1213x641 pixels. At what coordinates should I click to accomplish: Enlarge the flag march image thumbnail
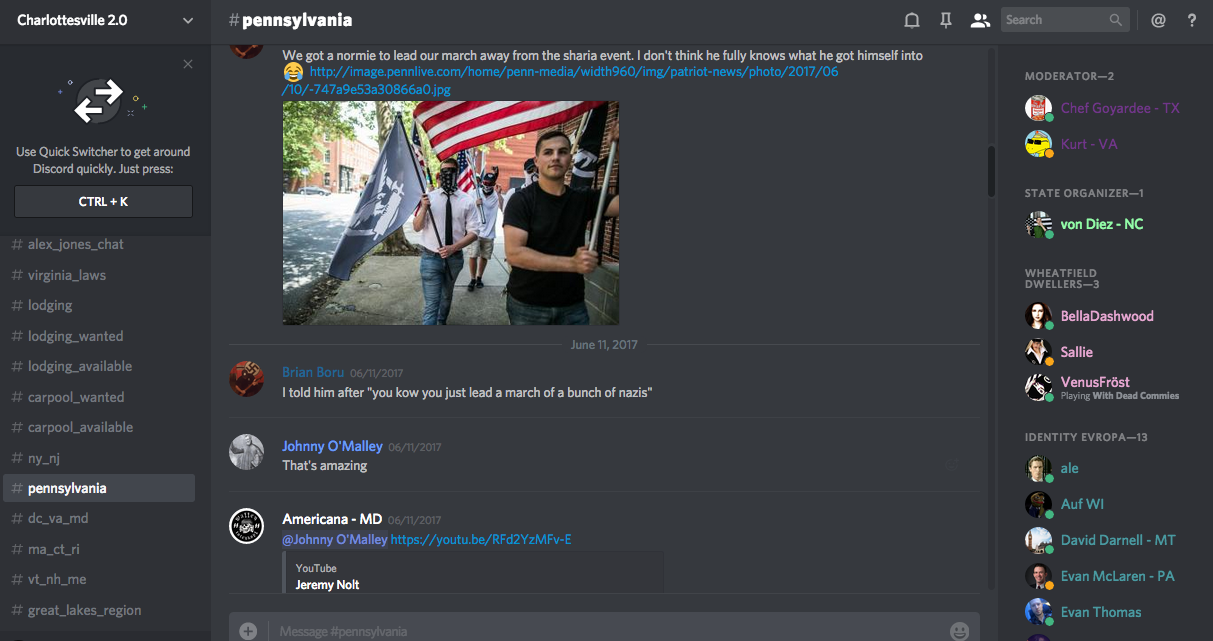coord(450,213)
